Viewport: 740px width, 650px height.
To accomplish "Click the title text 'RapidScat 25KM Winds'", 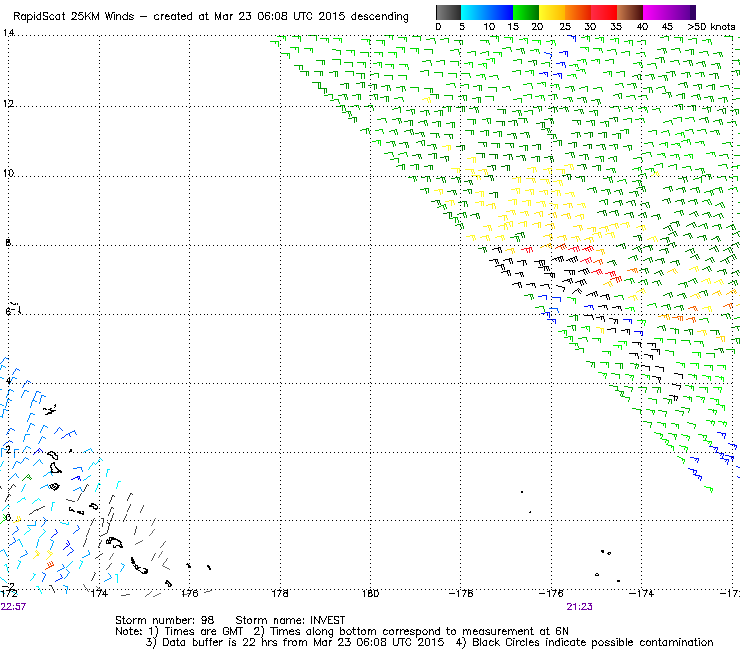I will [74, 17].
